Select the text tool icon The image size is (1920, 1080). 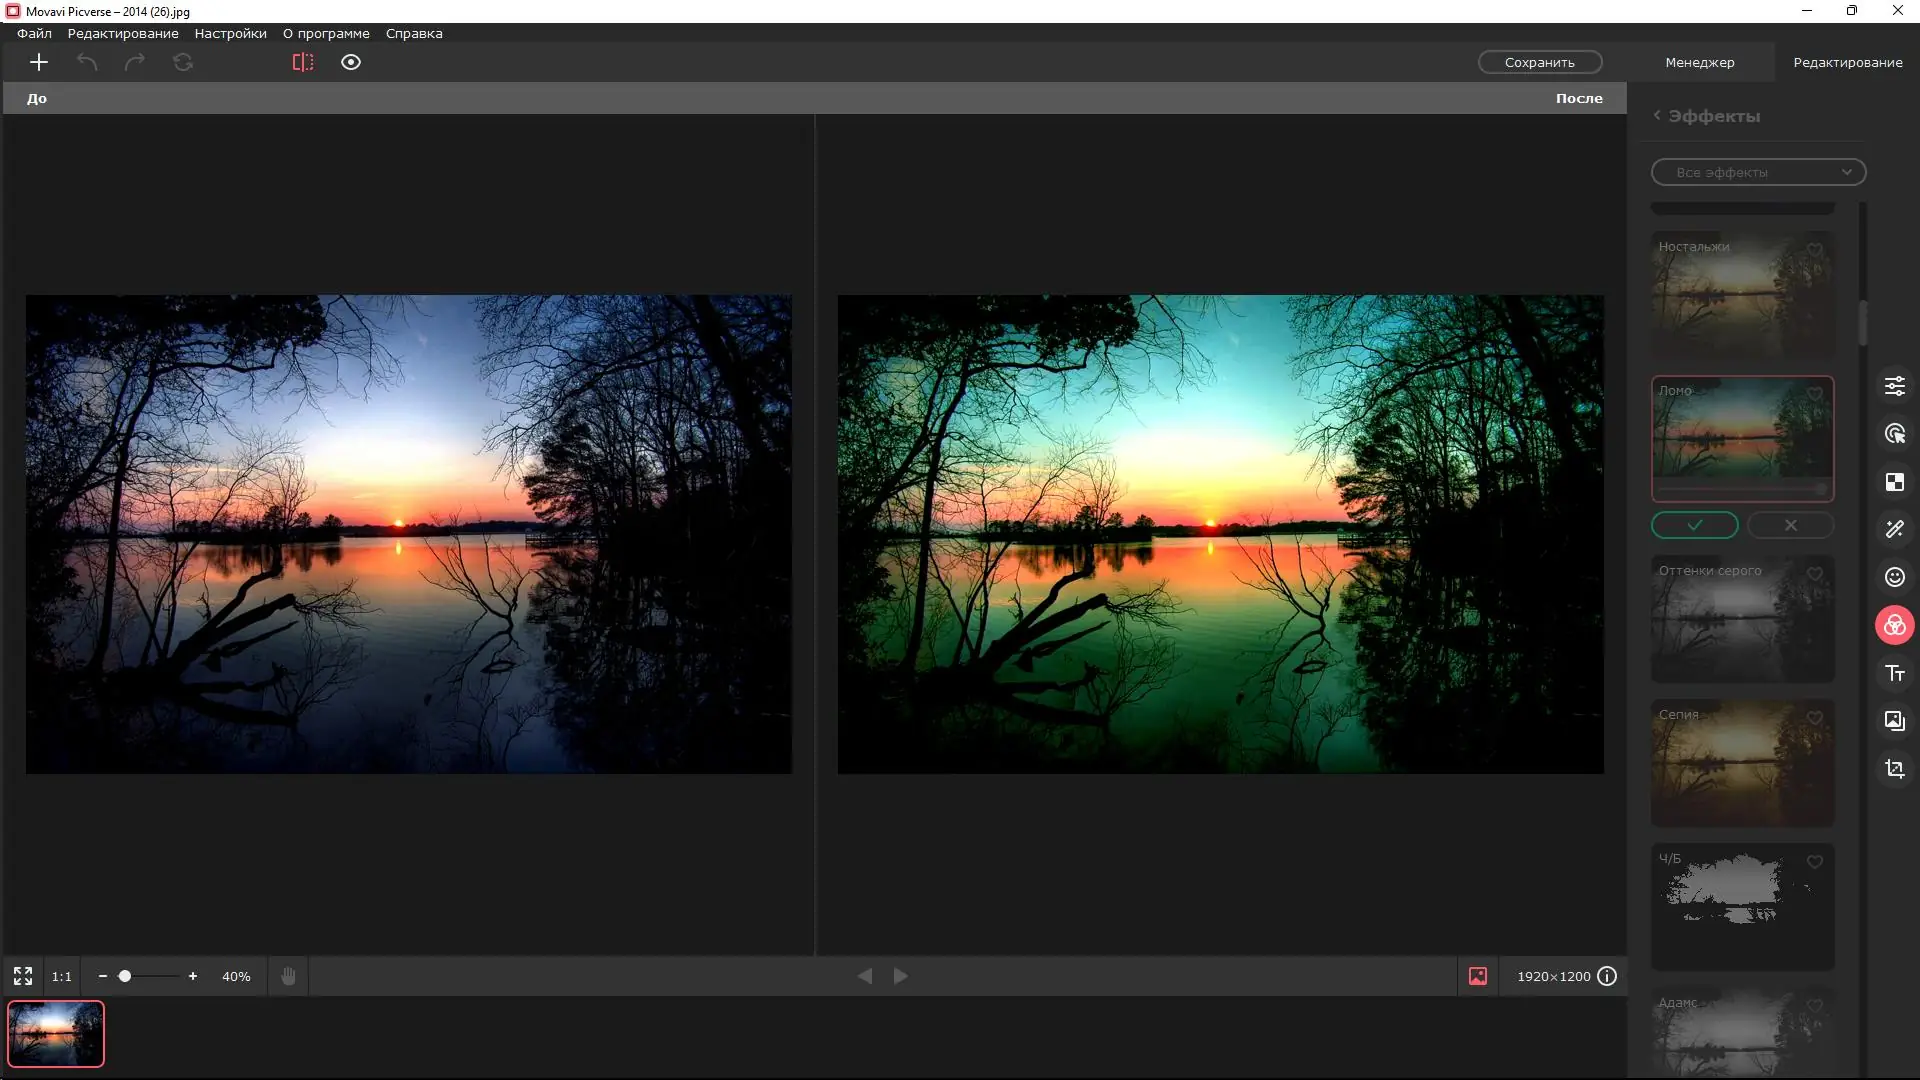tap(1894, 673)
